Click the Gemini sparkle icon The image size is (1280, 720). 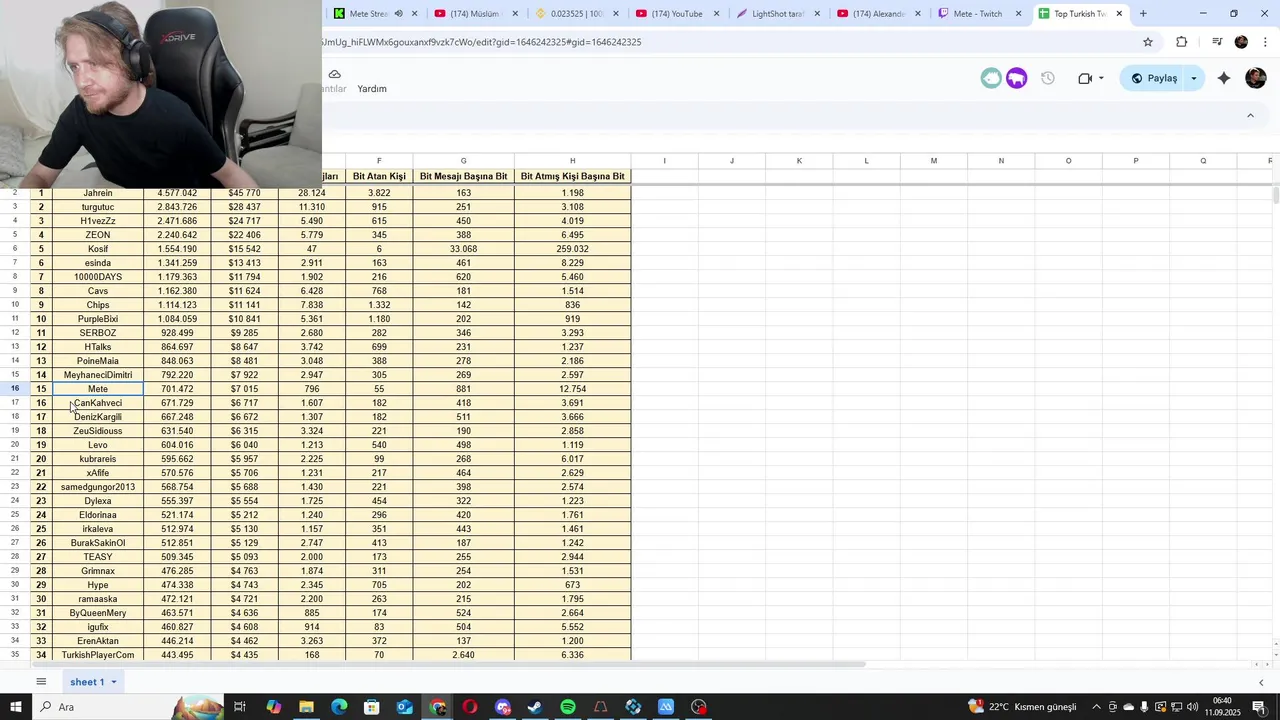point(1224,78)
